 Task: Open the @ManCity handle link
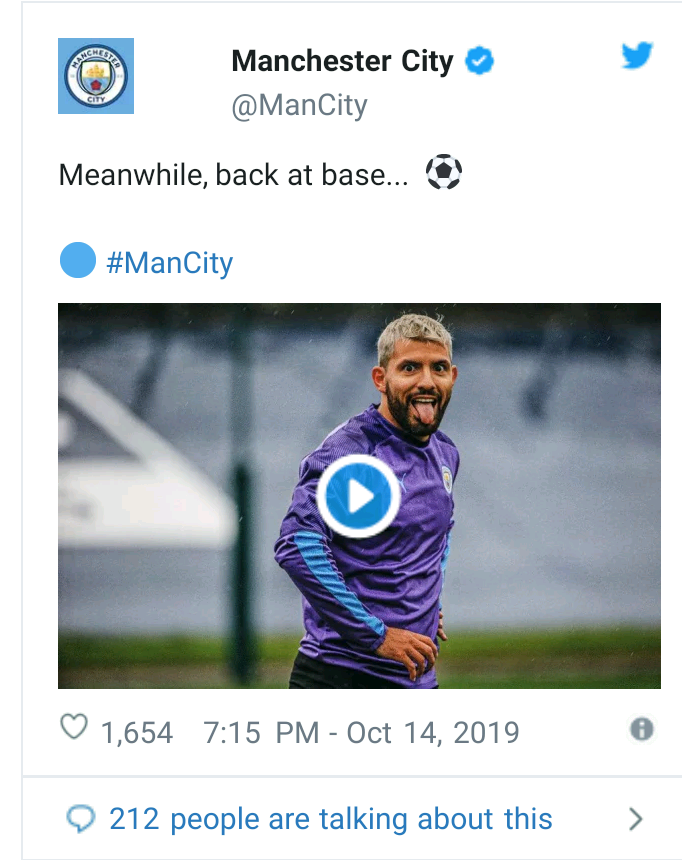[299, 106]
